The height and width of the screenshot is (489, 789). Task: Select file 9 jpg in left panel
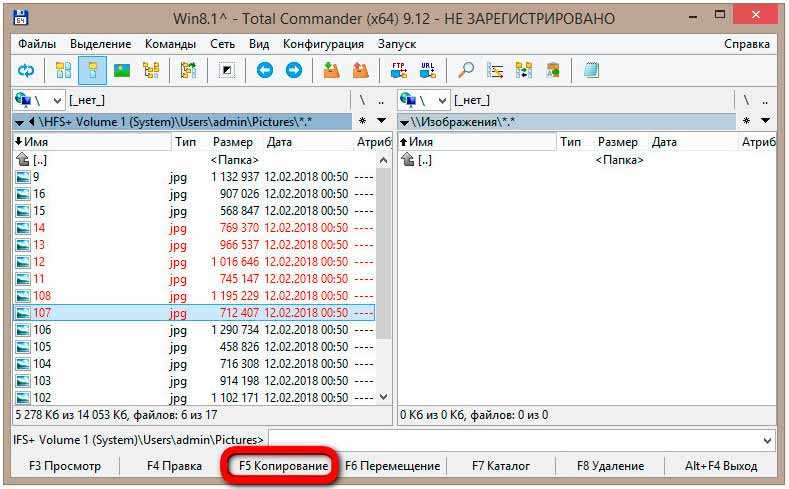(x=194, y=177)
